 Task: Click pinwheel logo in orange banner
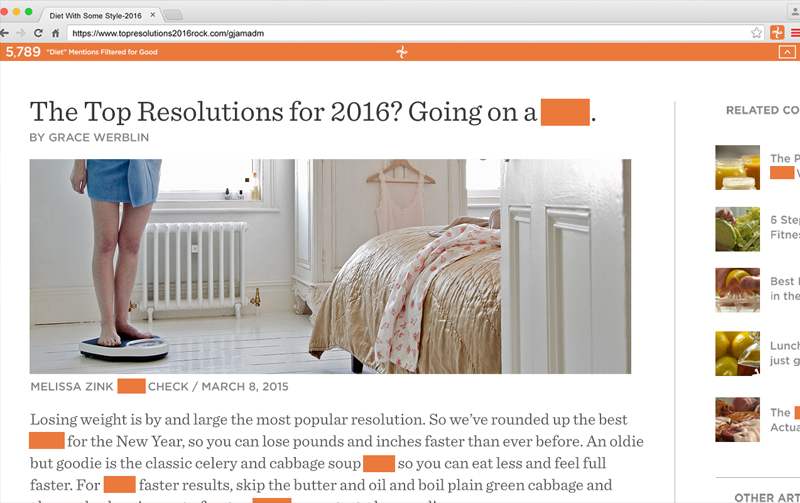click(402, 52)
